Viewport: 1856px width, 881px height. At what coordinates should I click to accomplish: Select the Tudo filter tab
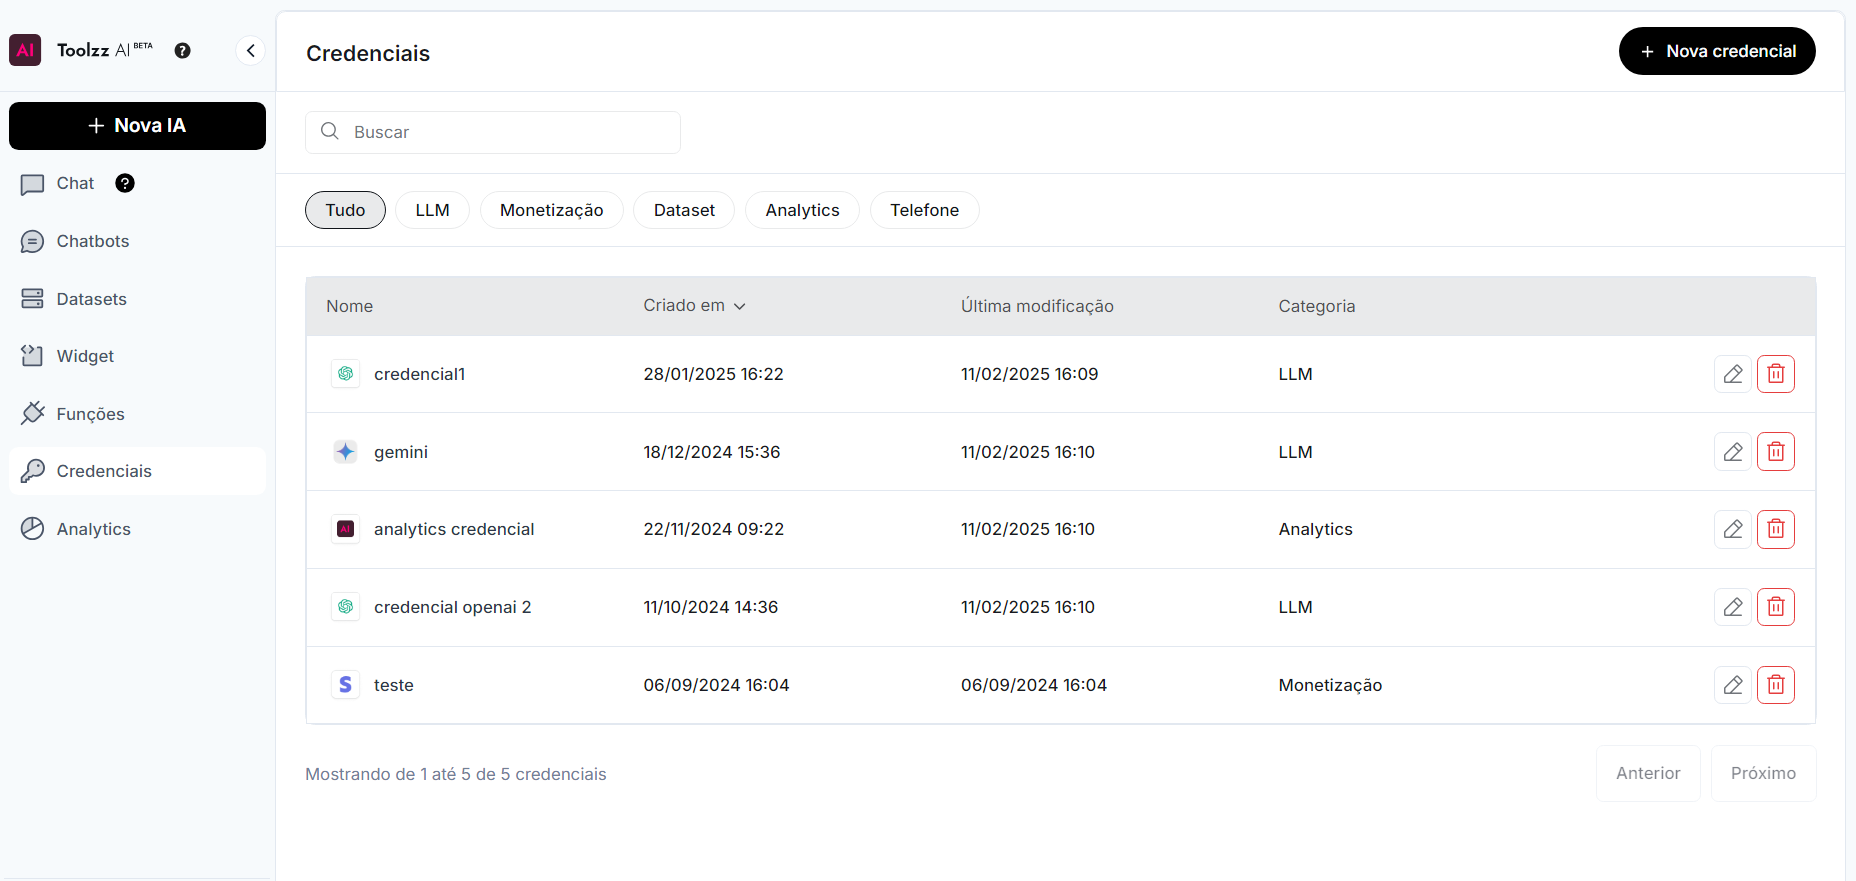click(x=345, y=210)
